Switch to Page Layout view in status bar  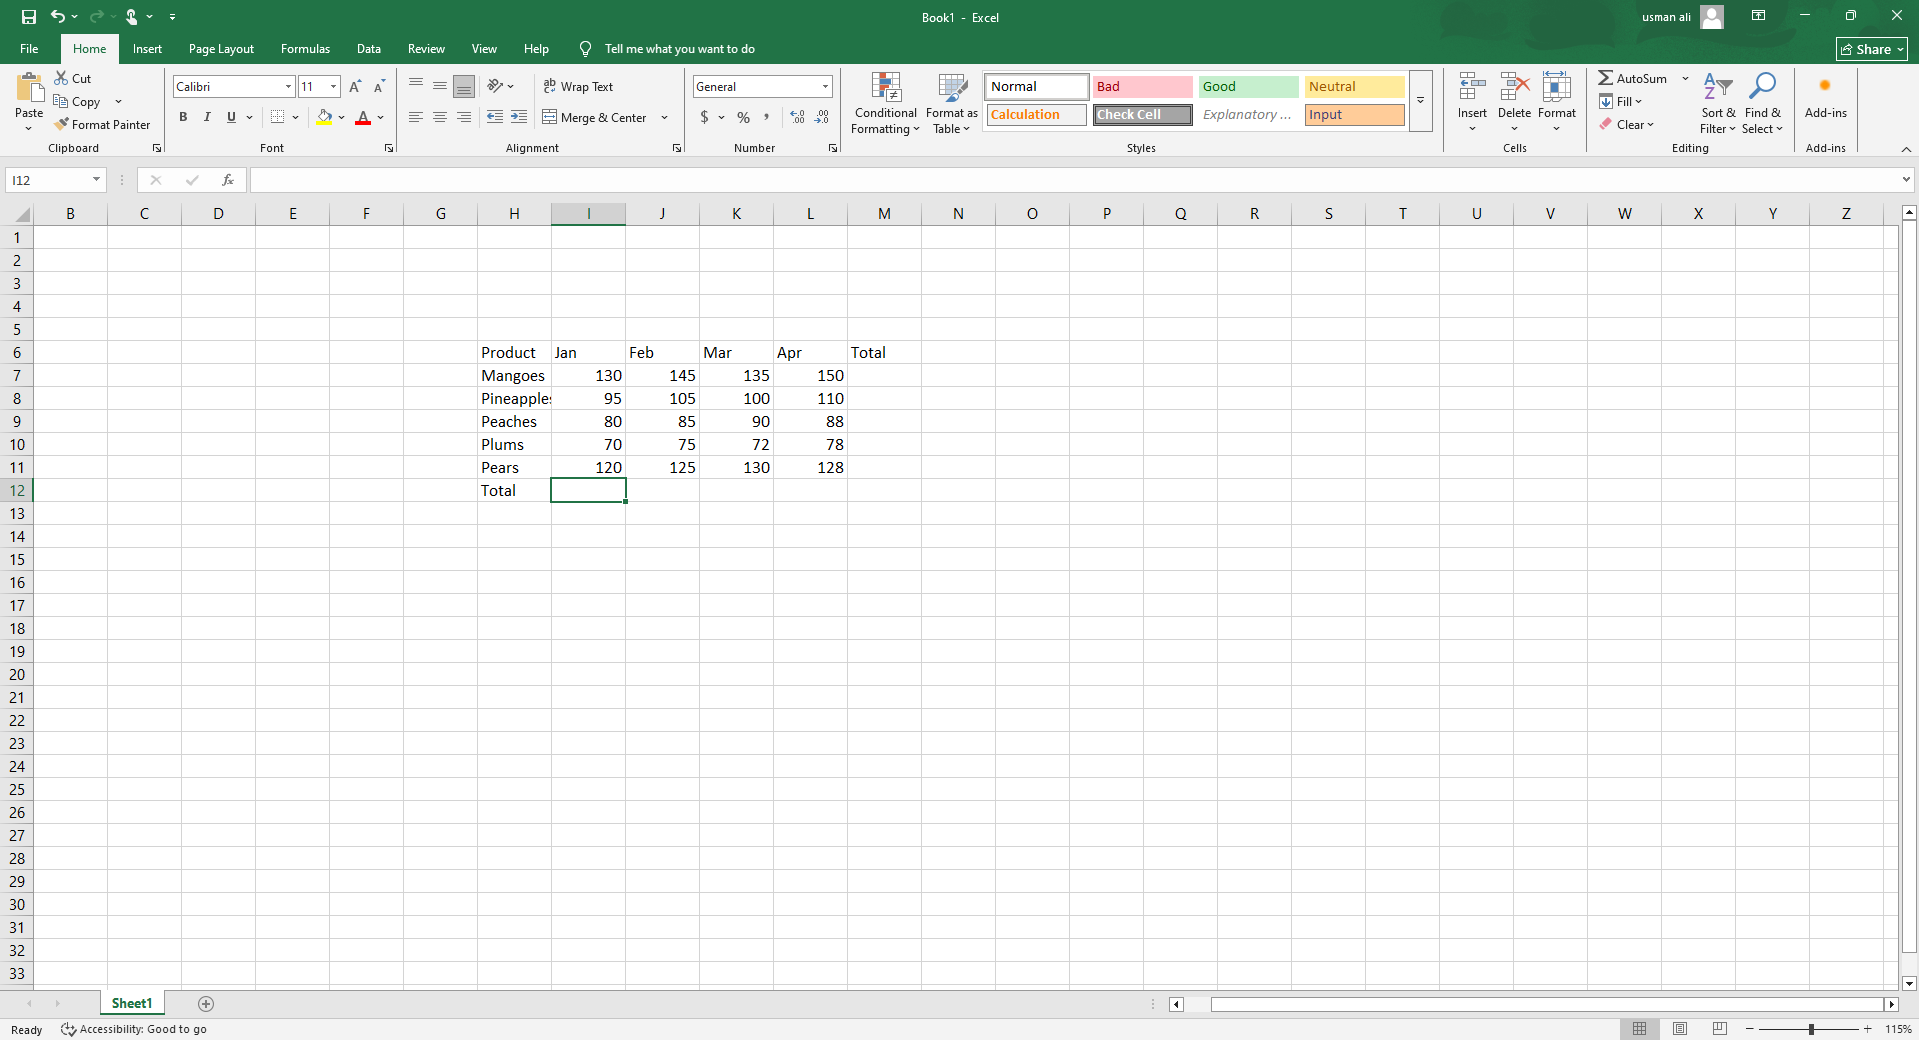tap(1680, 1029)
